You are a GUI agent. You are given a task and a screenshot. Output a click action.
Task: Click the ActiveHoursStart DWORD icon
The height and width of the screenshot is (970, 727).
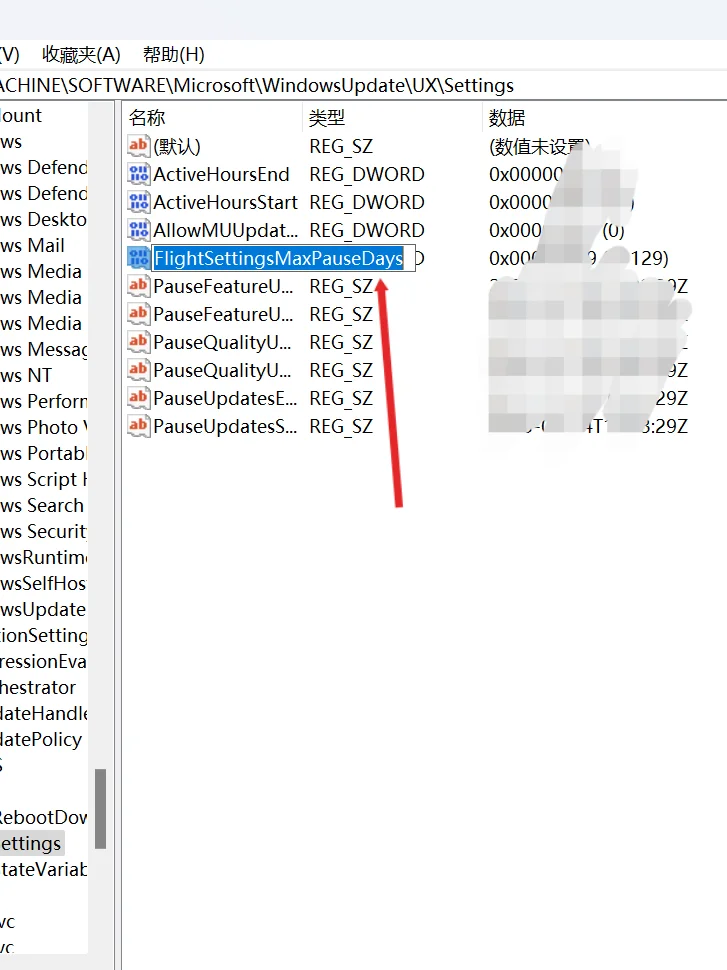(x=139, y=202)
